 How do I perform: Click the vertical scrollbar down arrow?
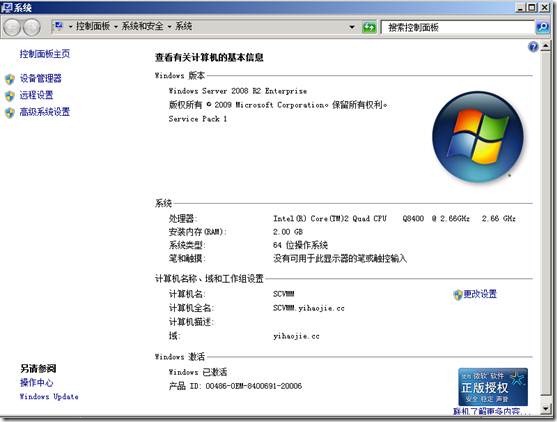point(545,410)
